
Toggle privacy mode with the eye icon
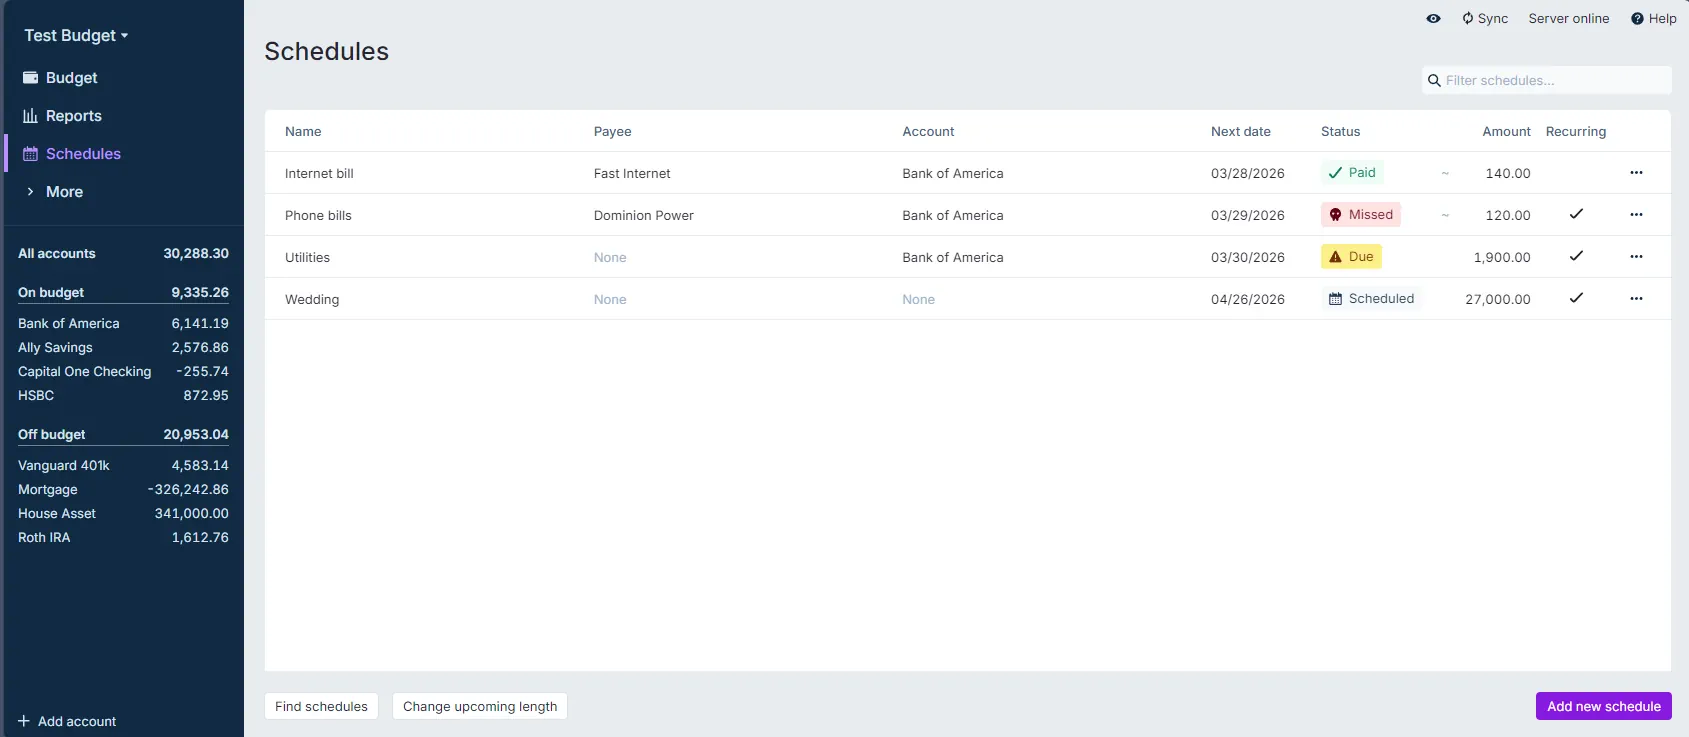[x=1433, y=18]
